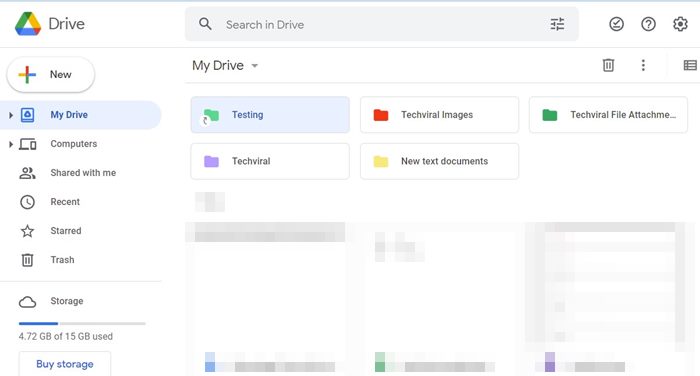Click the New button

coord(50,75)
